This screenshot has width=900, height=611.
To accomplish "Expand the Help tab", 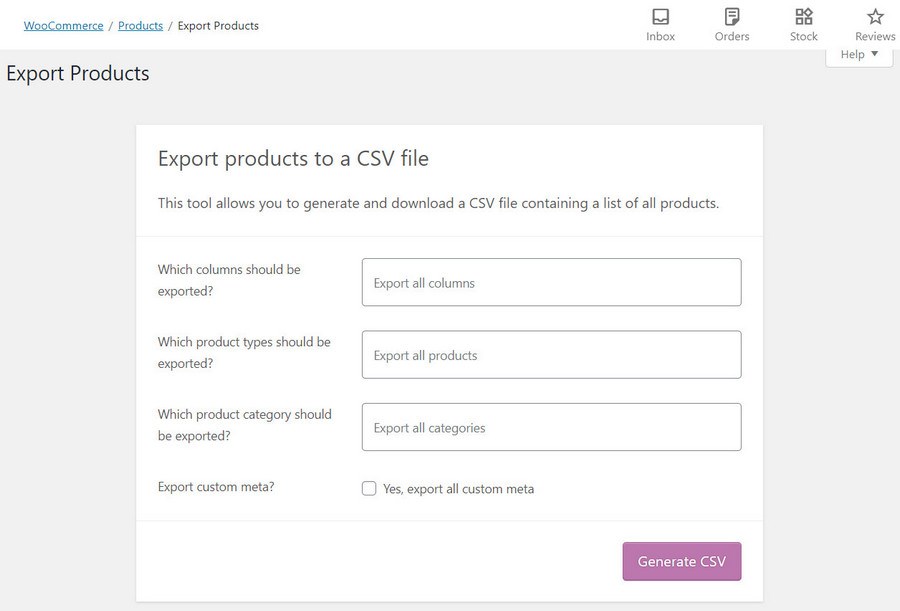I will click(x=858, y=55).
